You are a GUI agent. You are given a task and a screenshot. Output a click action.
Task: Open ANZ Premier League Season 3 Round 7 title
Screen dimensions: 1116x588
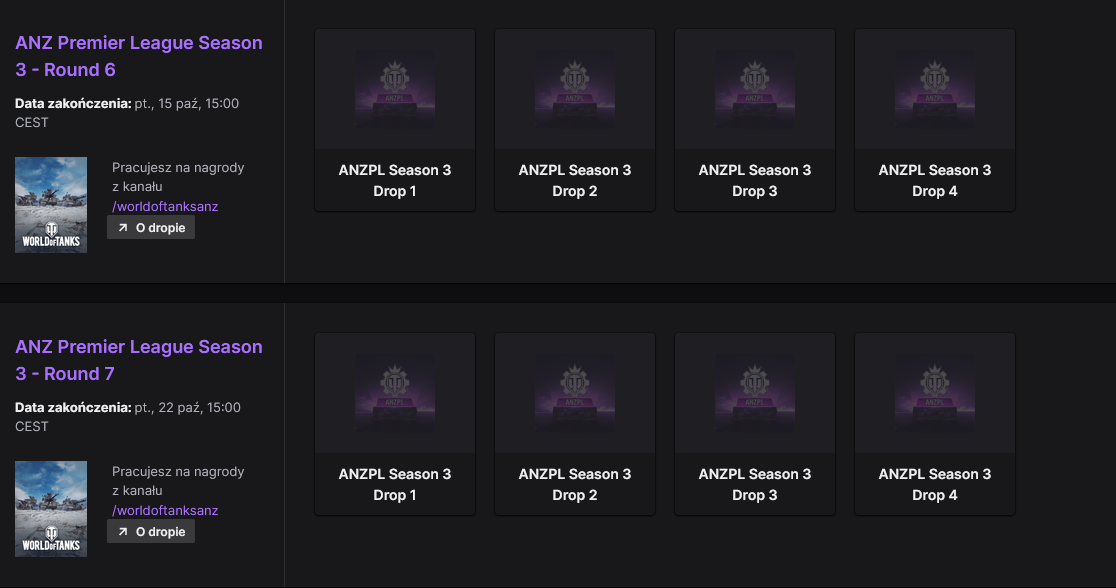coord(139,360)
